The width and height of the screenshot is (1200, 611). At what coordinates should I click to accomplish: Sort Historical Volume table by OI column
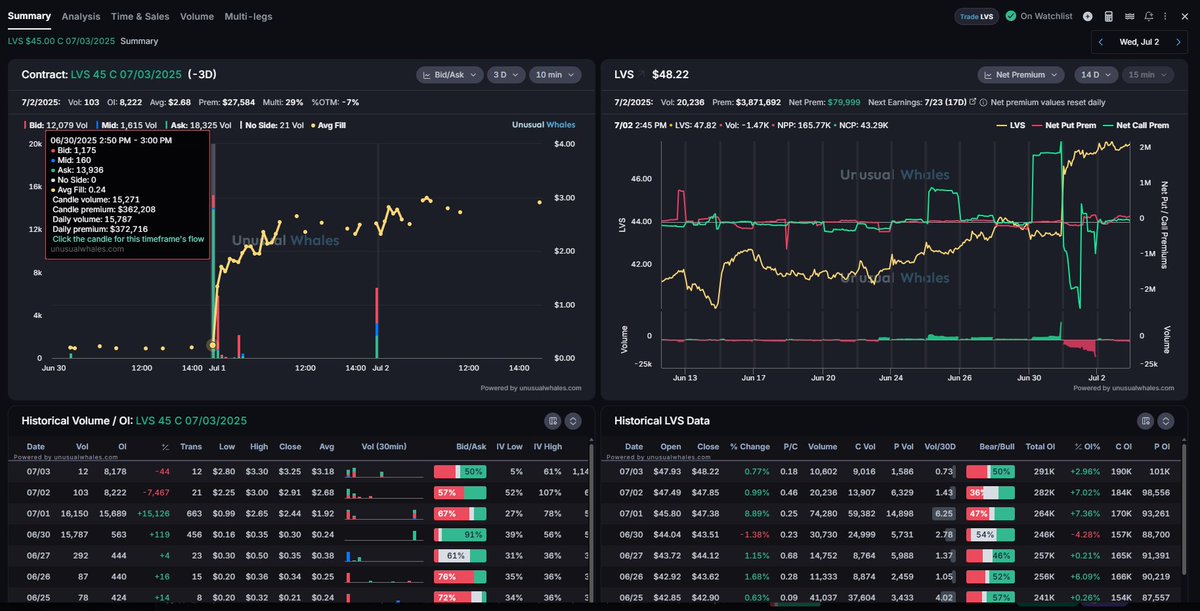(x=123, y=447)
